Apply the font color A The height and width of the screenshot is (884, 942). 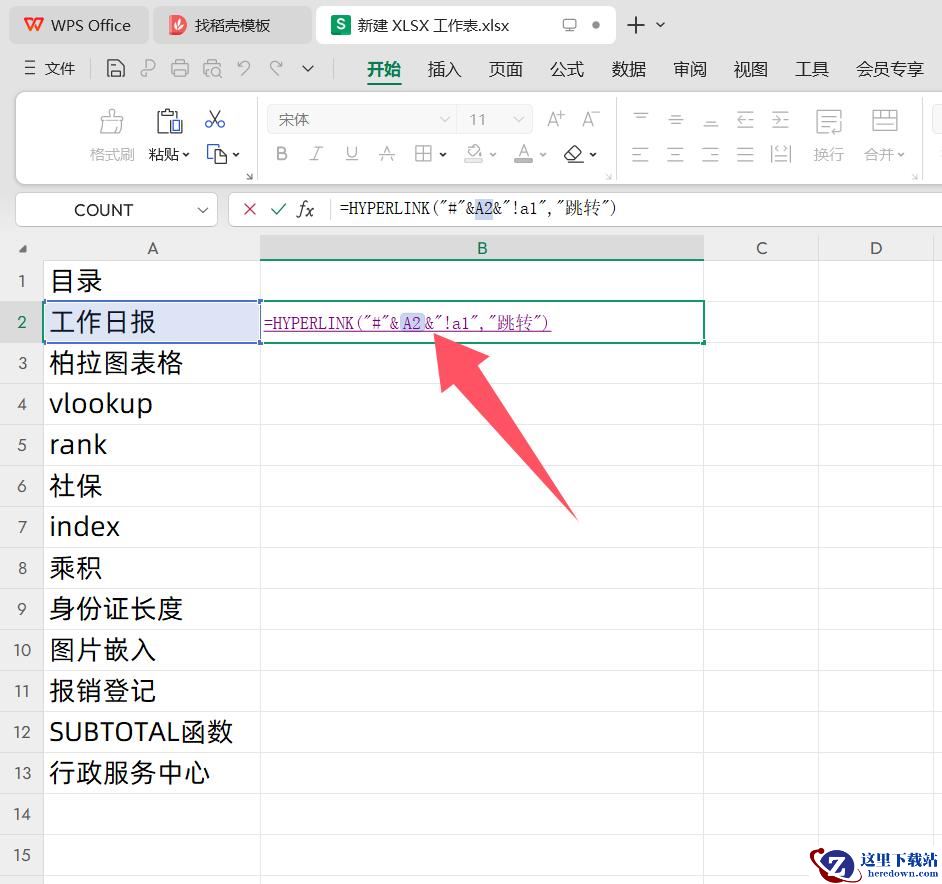pyautogui.click(x=523, y=154)
